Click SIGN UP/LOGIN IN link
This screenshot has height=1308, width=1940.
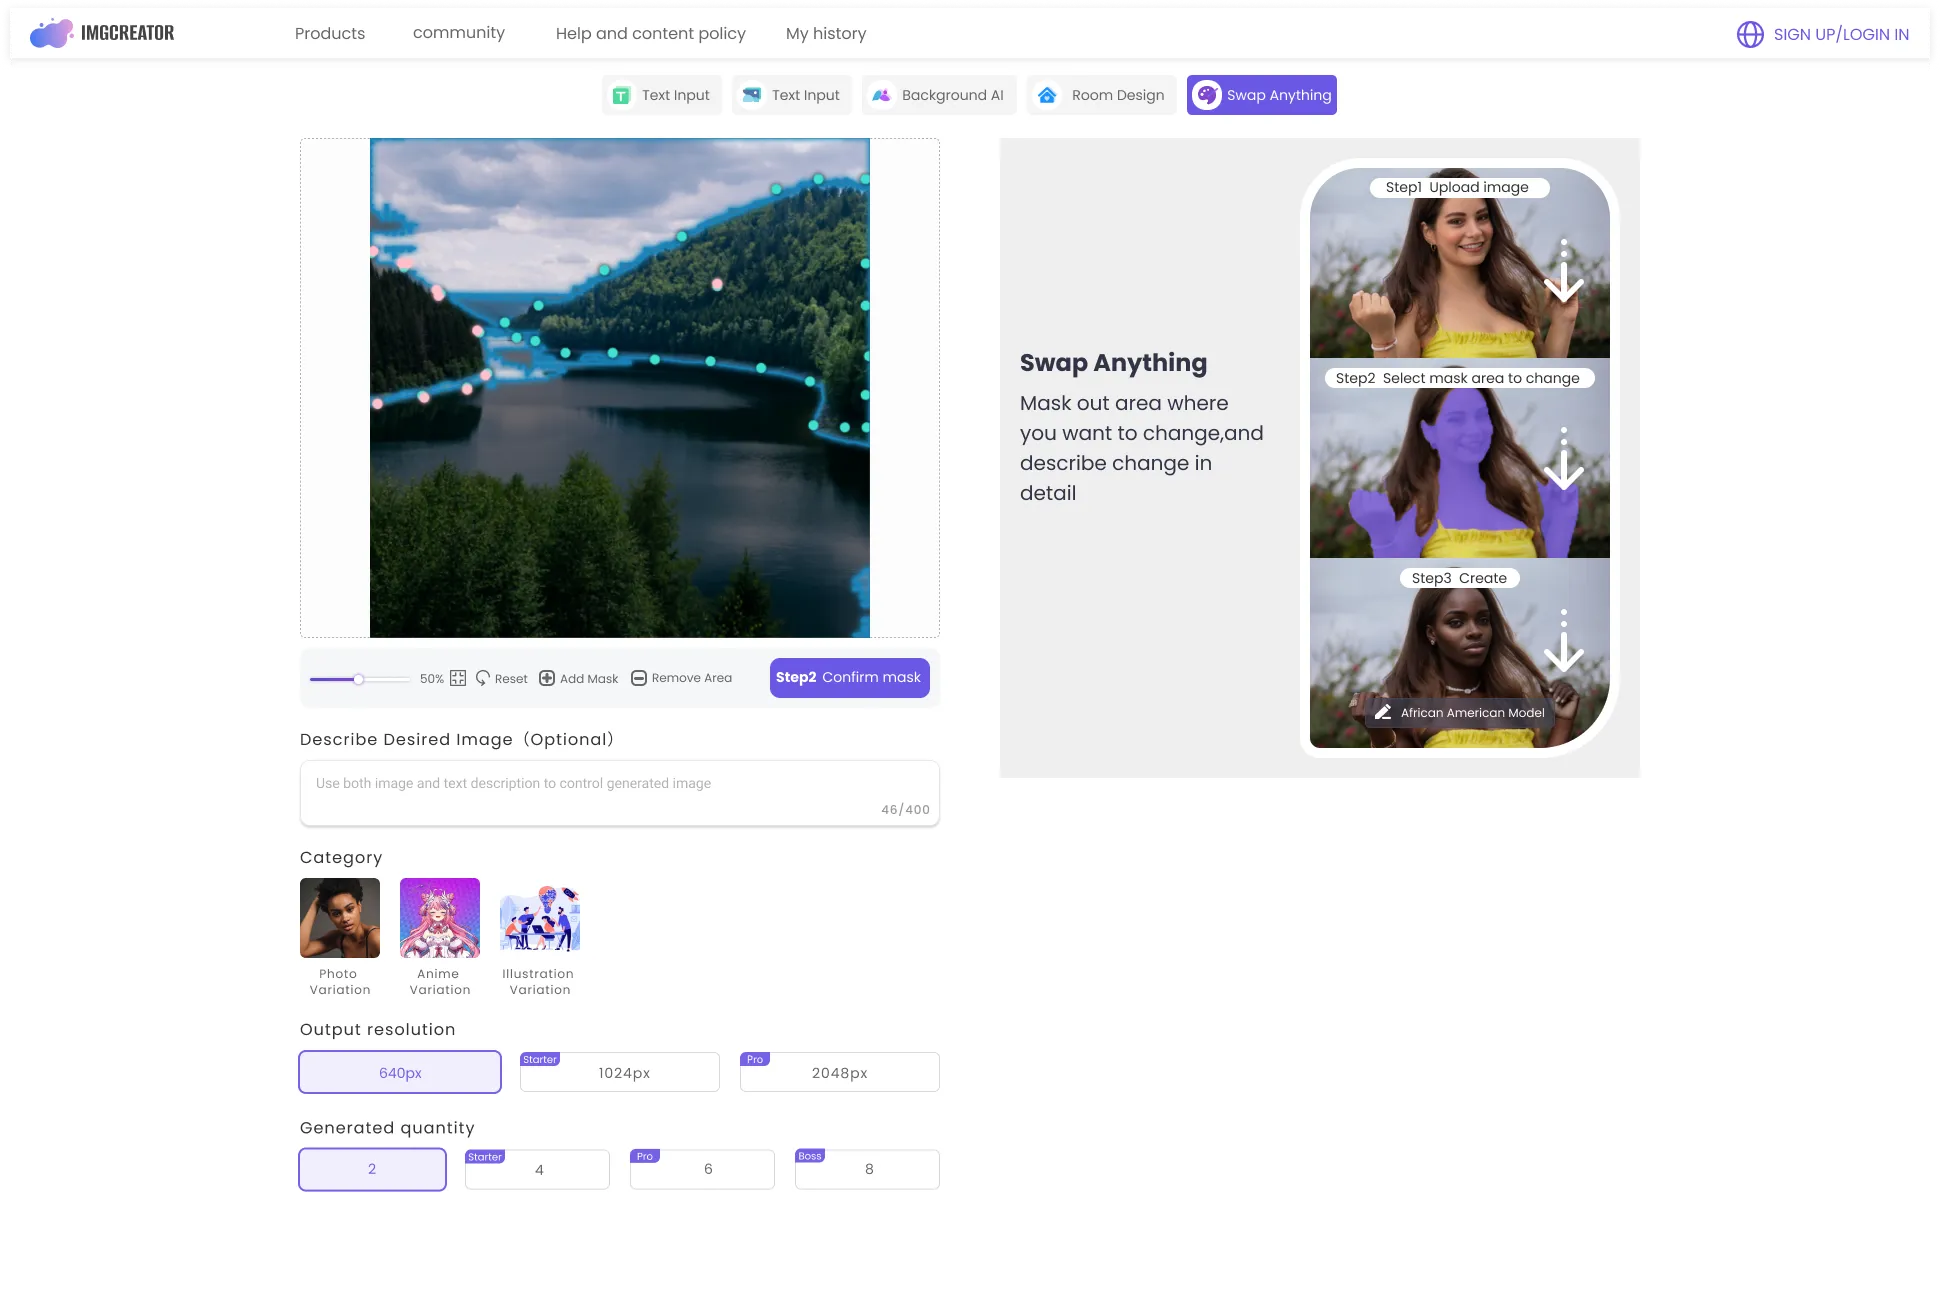pos(1841,34)
